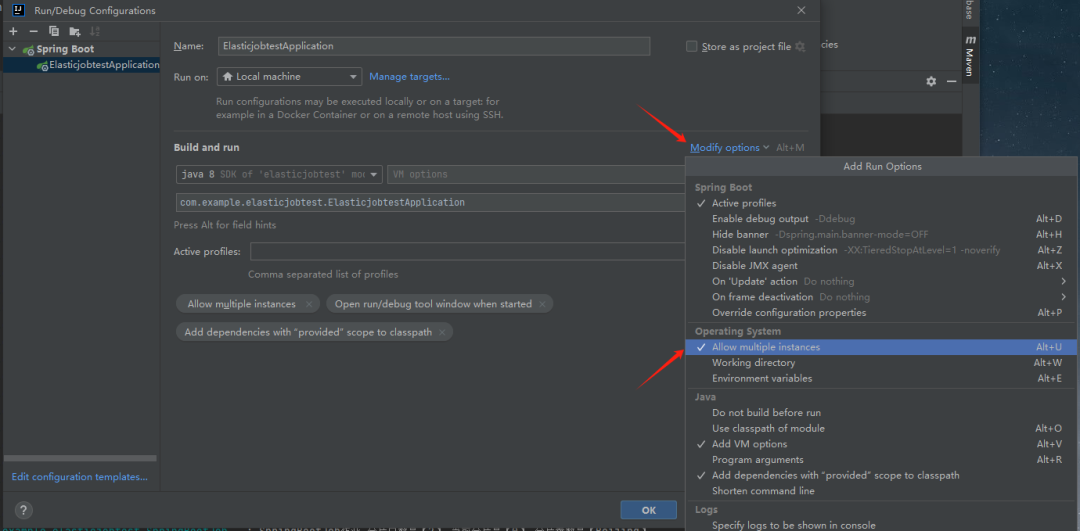Open Edit configuration templates link
The height and width of the screenshot is (531, 1080).
79,477
